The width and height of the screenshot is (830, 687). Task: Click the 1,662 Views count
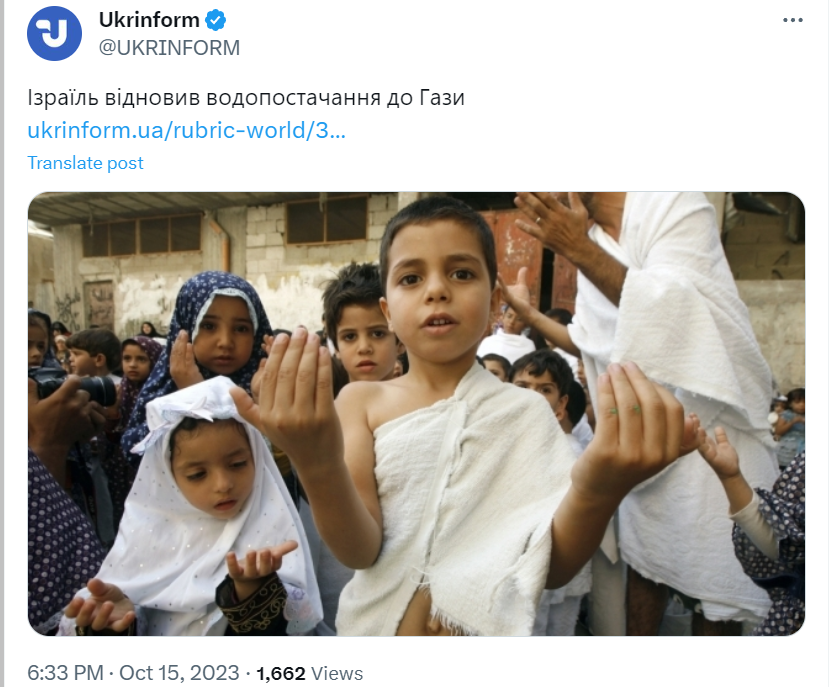click(x=310, y=673)
